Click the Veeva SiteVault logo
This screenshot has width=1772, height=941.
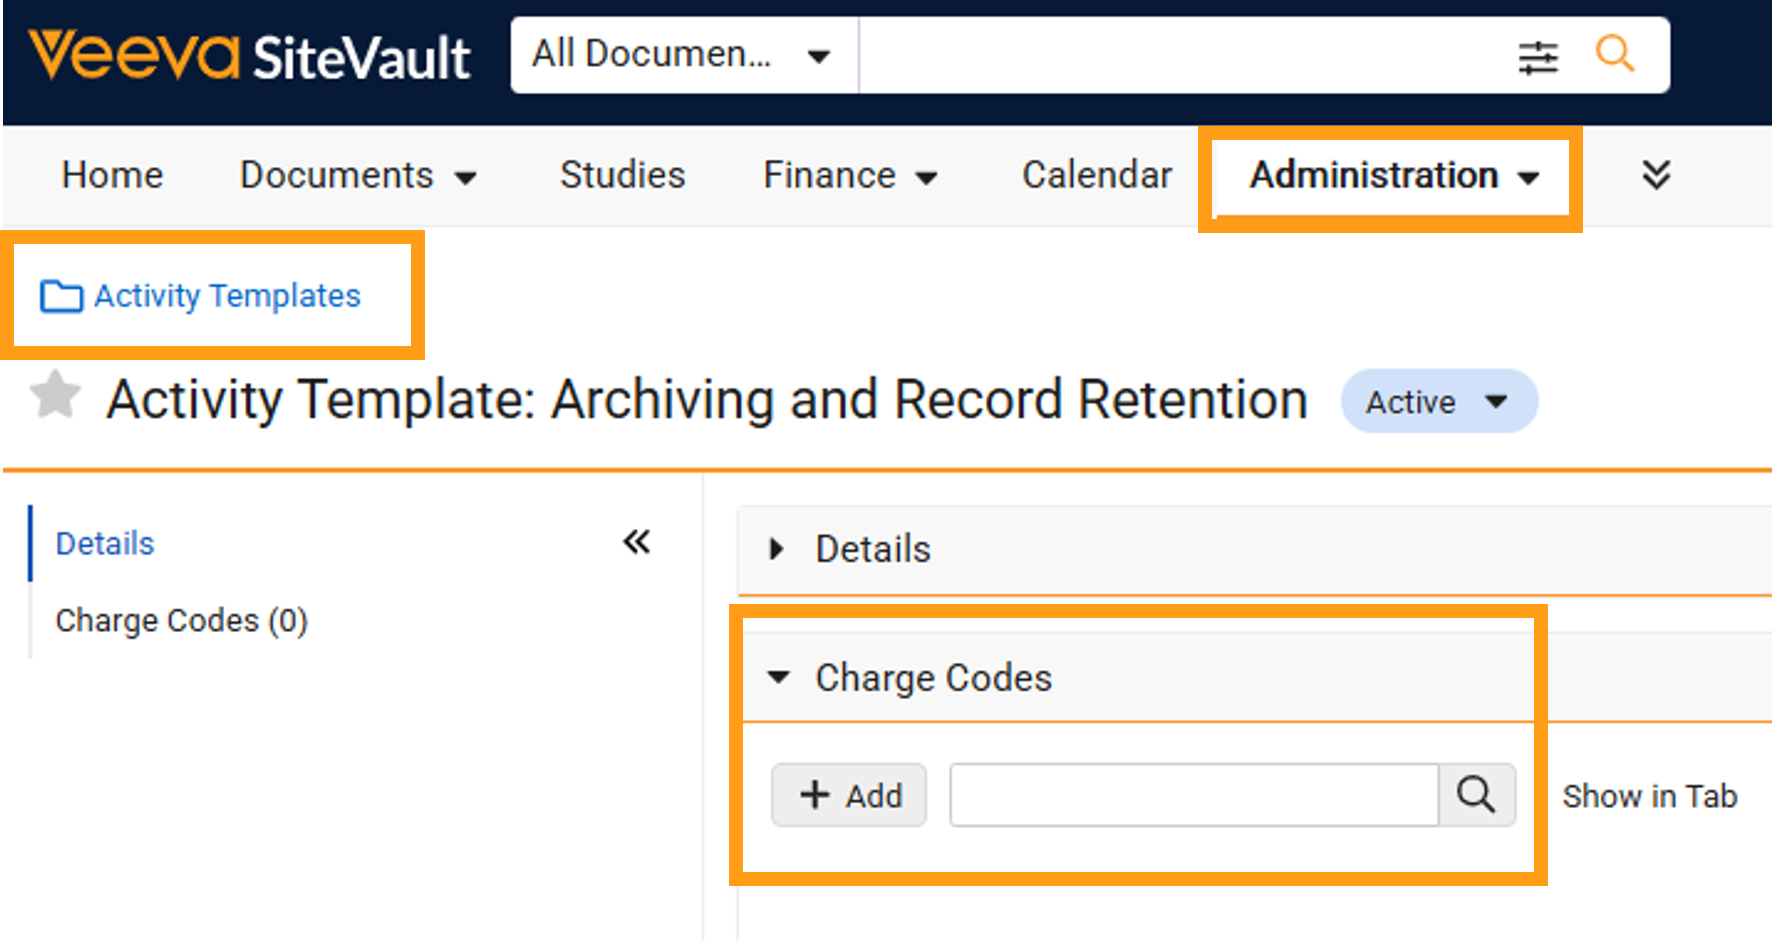[249, 55]
